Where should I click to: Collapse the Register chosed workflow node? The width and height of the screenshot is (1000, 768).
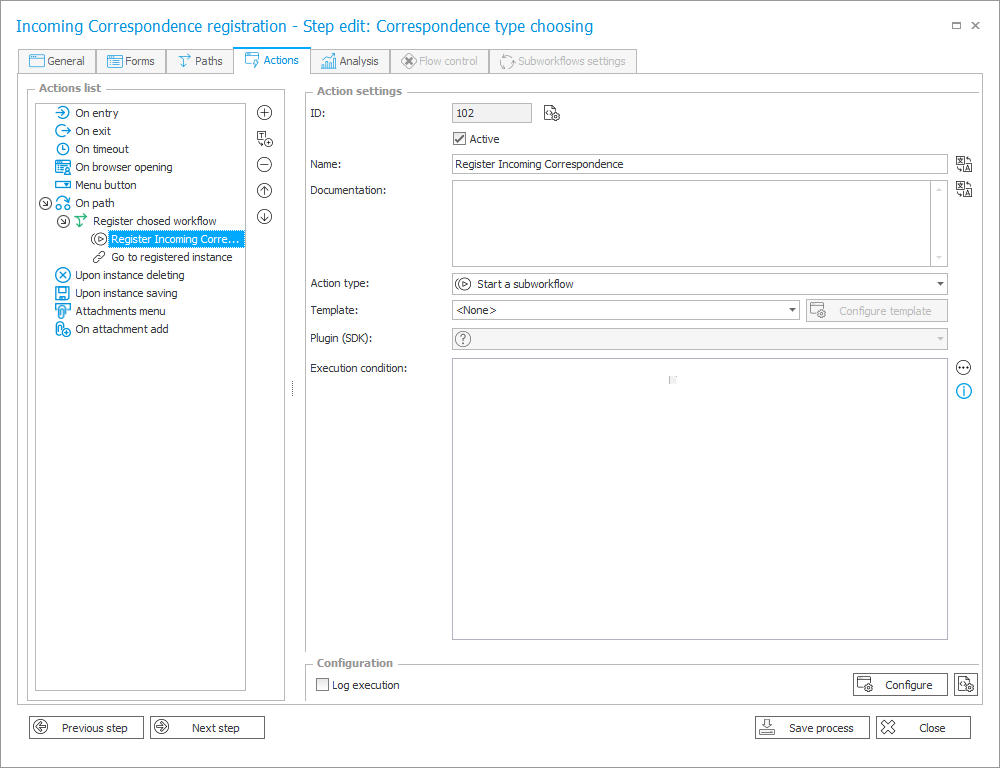click(61, 220)
